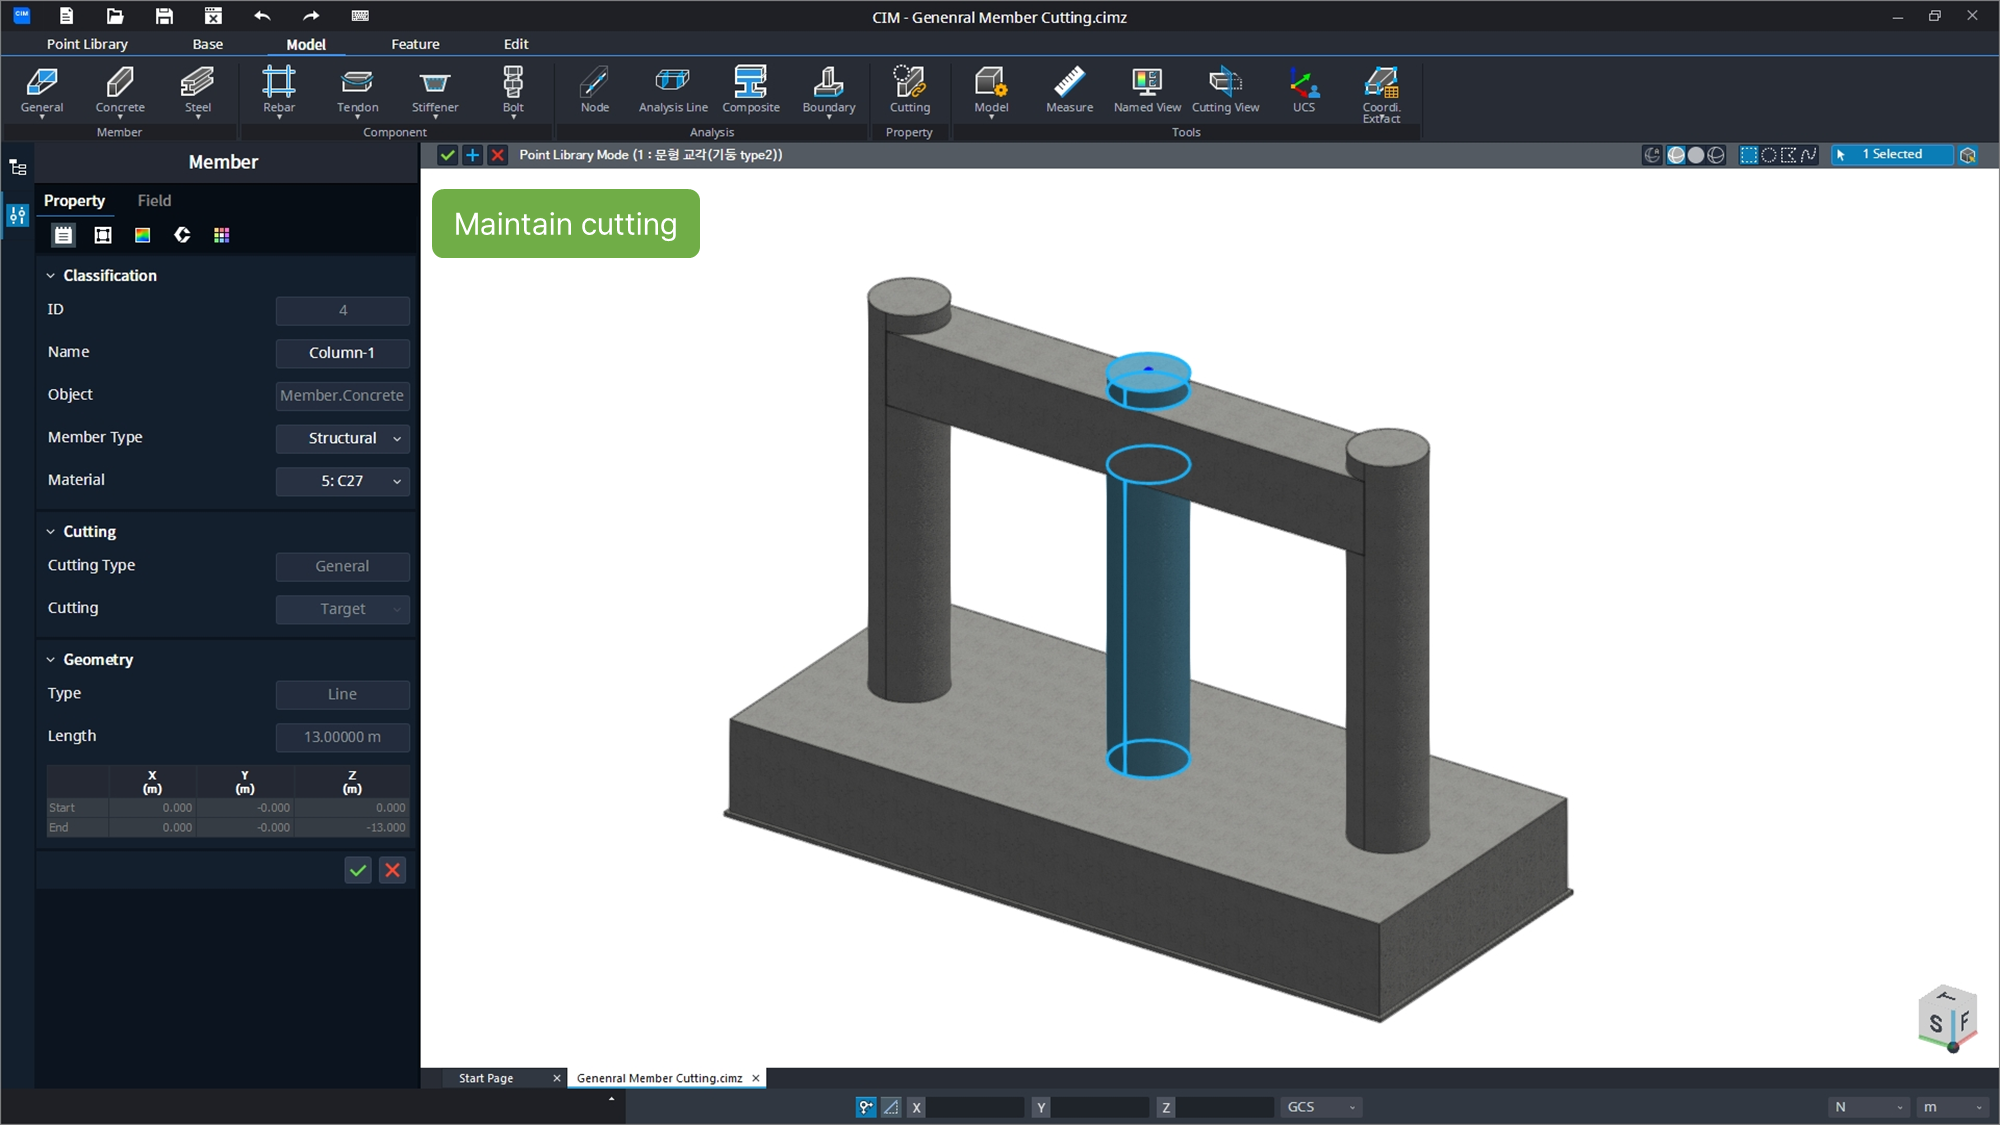Image resolution: width=2000 pixels, height=1125 pixels.
Task: Toggle the point snap button in status bar
Action: tap(866, 1107)
